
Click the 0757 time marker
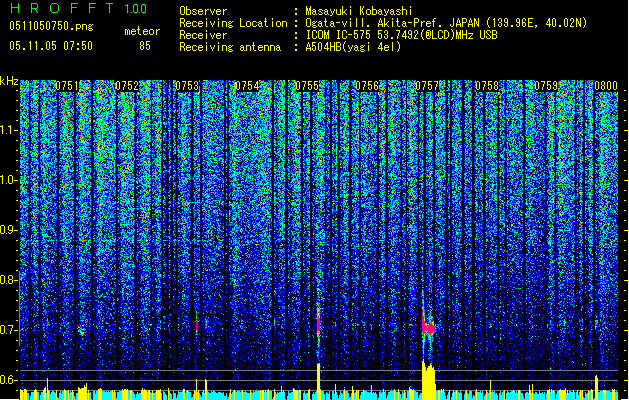[x=427, y=86]
